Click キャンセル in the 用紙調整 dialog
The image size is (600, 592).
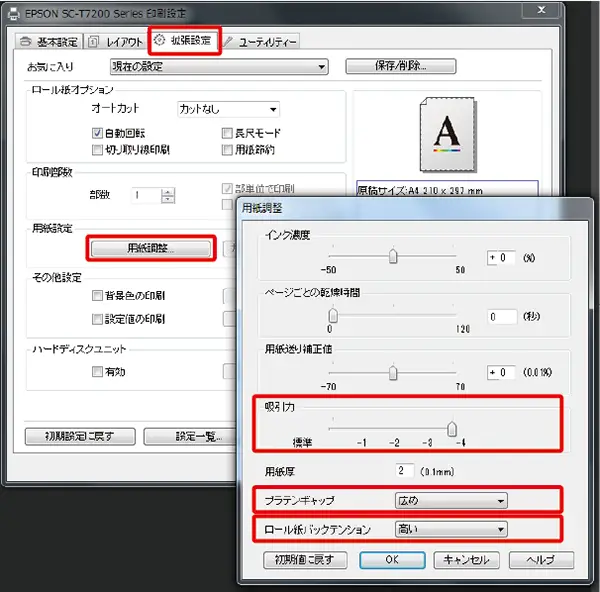pos(466,560)
